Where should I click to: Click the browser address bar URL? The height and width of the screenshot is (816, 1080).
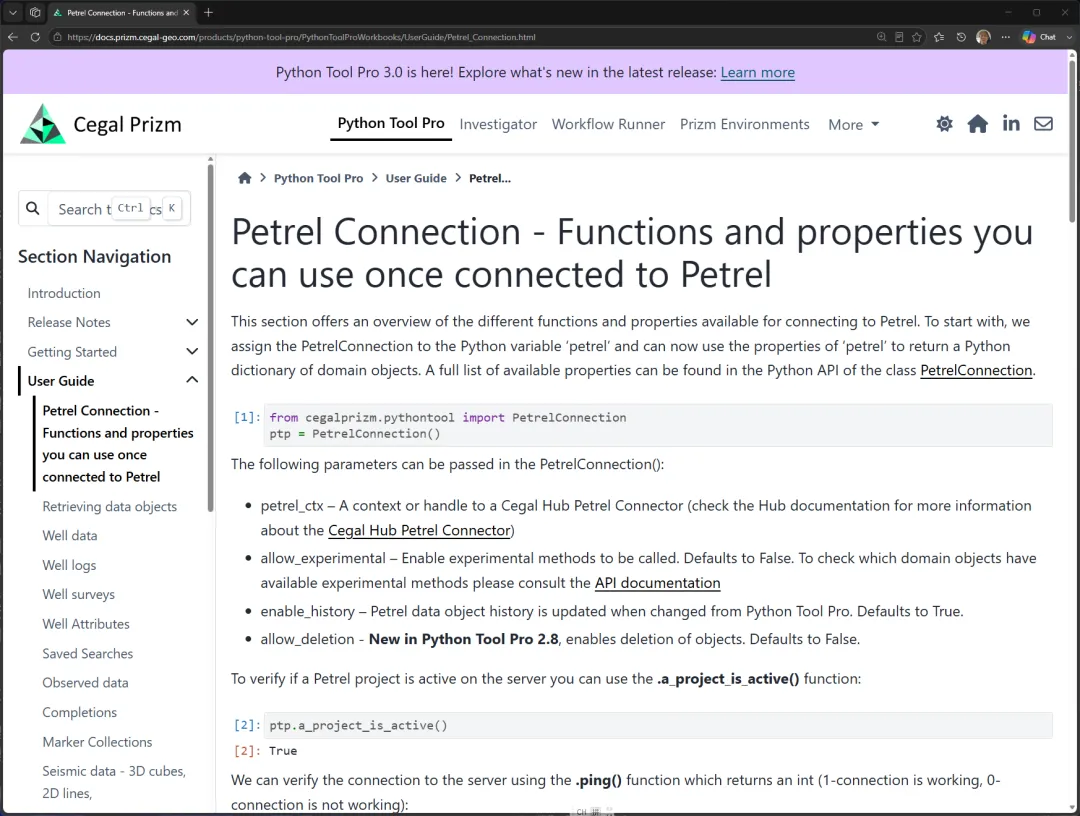[301, 37]
